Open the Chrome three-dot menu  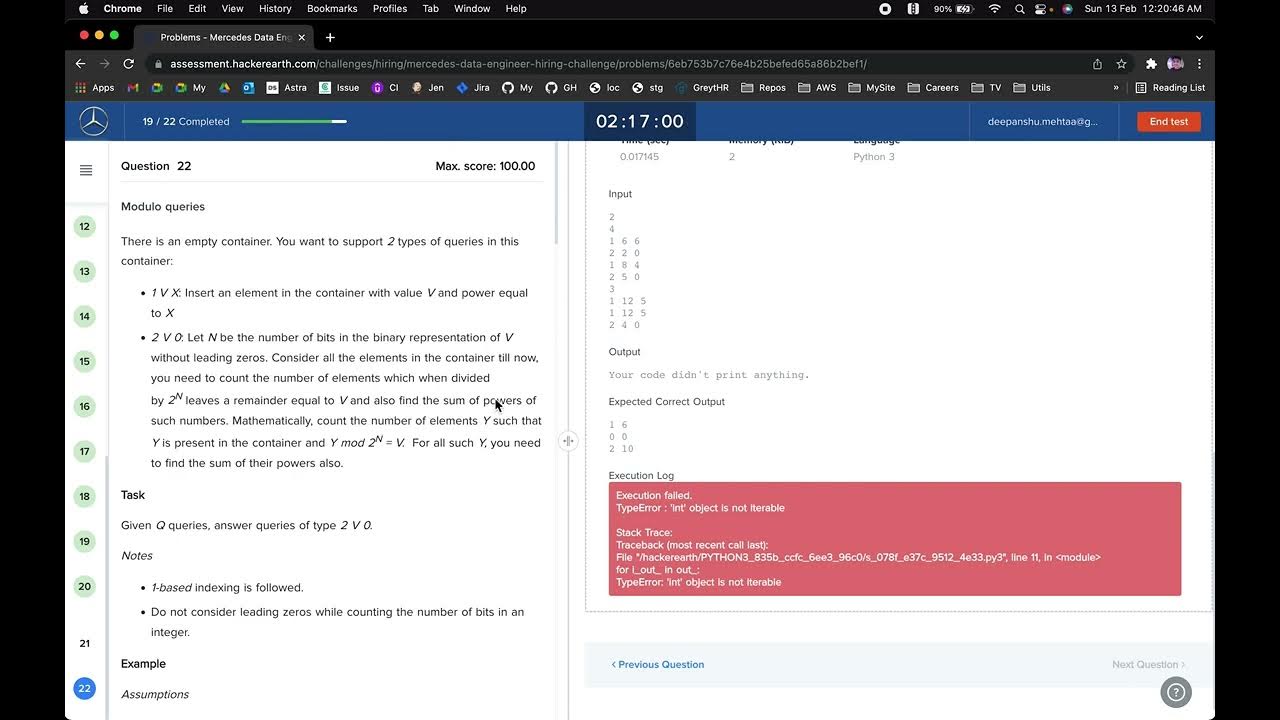click(x=1199, y=64)
